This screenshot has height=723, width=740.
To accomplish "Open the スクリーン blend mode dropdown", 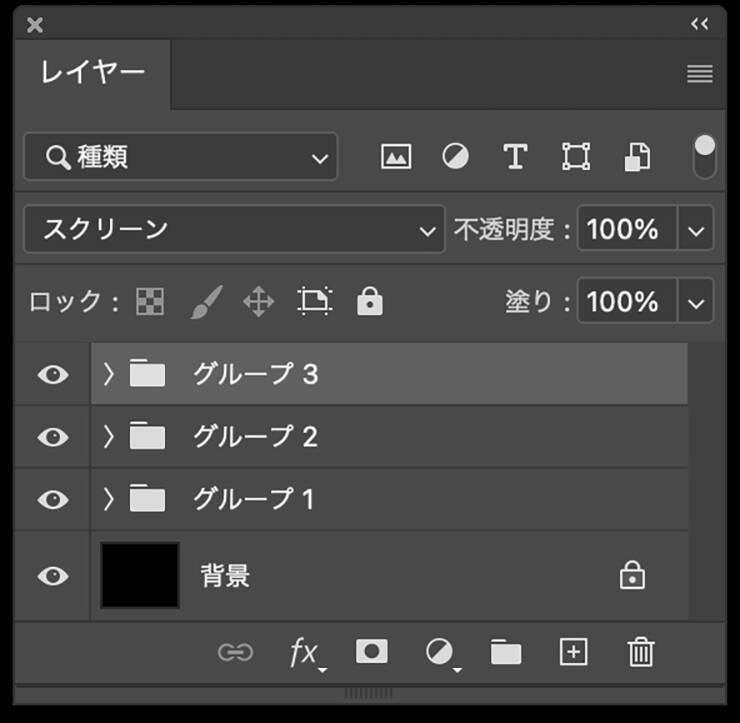I will click(x=234, y=230).
